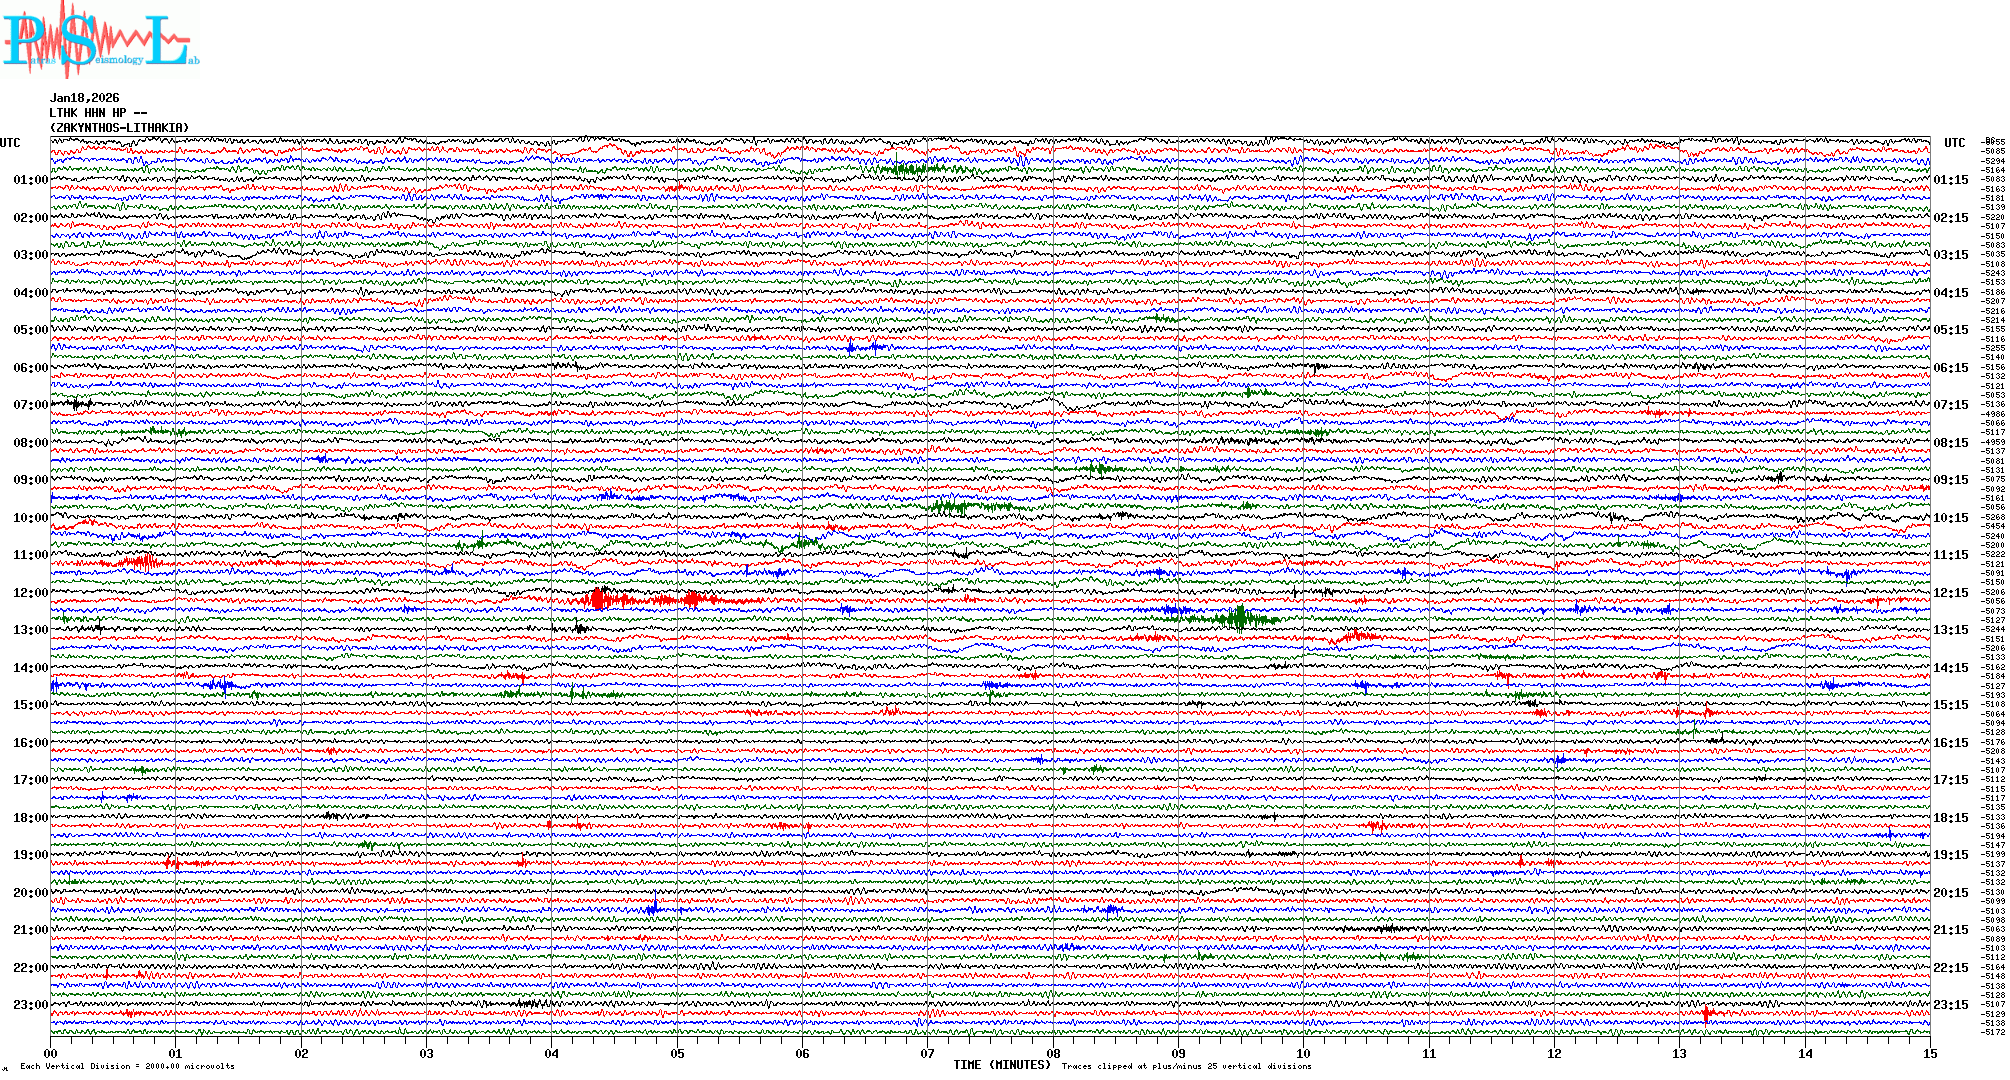Click minute tick 00 on bottom axis

pos(51,1053)
